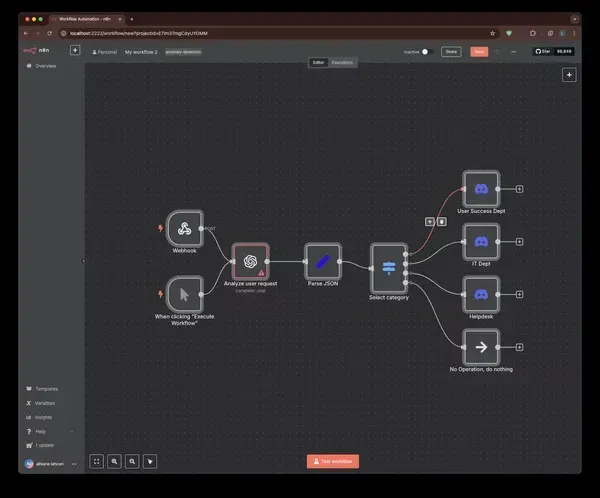This screenshot has width=600, height=498.
Task: Click the Share button
Action: coord(451,51)
